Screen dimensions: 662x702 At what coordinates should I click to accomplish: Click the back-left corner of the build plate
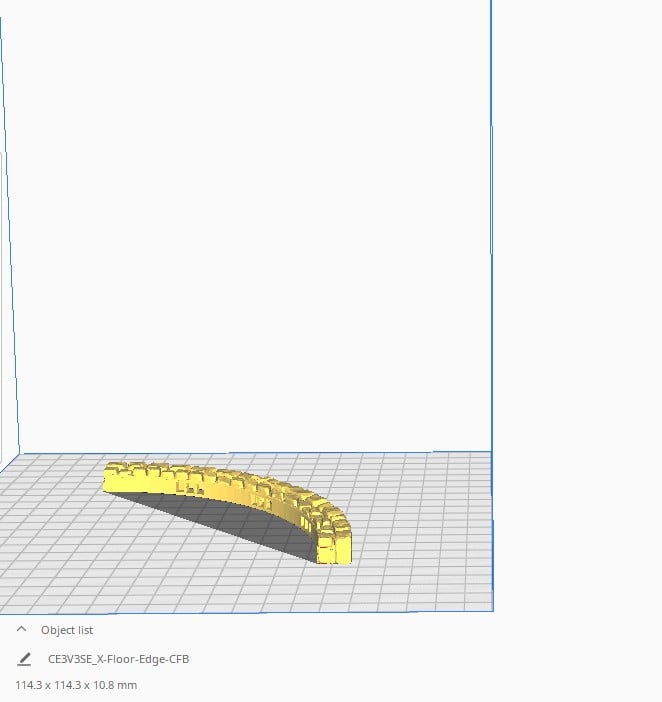(20, 453)
